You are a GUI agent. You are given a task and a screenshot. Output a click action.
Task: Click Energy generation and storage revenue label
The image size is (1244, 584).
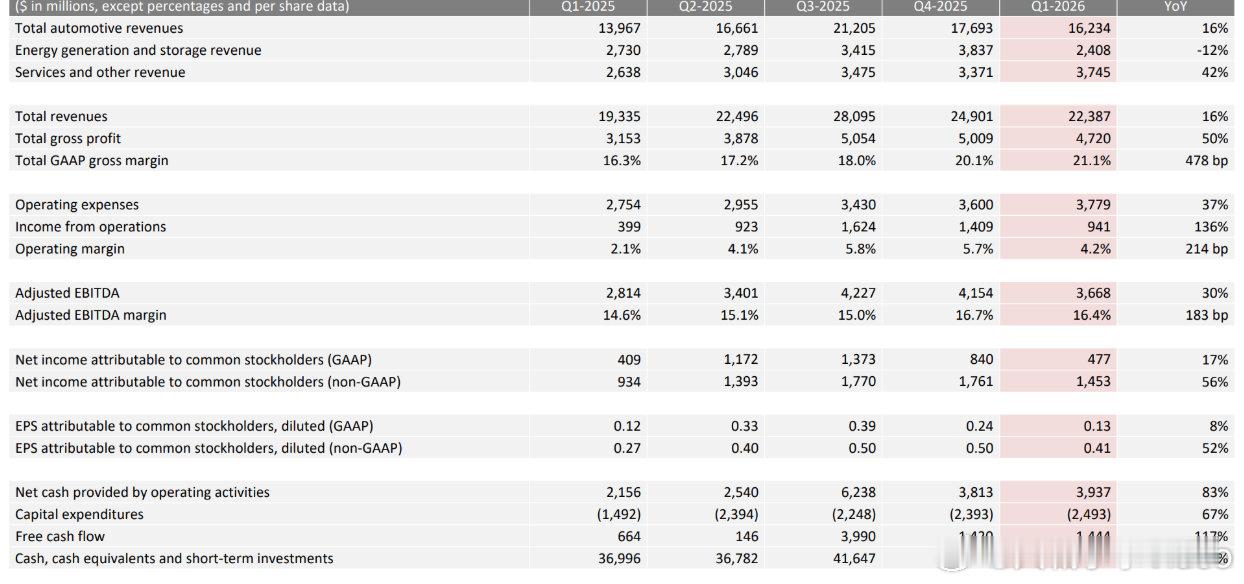tap(138, 51)
